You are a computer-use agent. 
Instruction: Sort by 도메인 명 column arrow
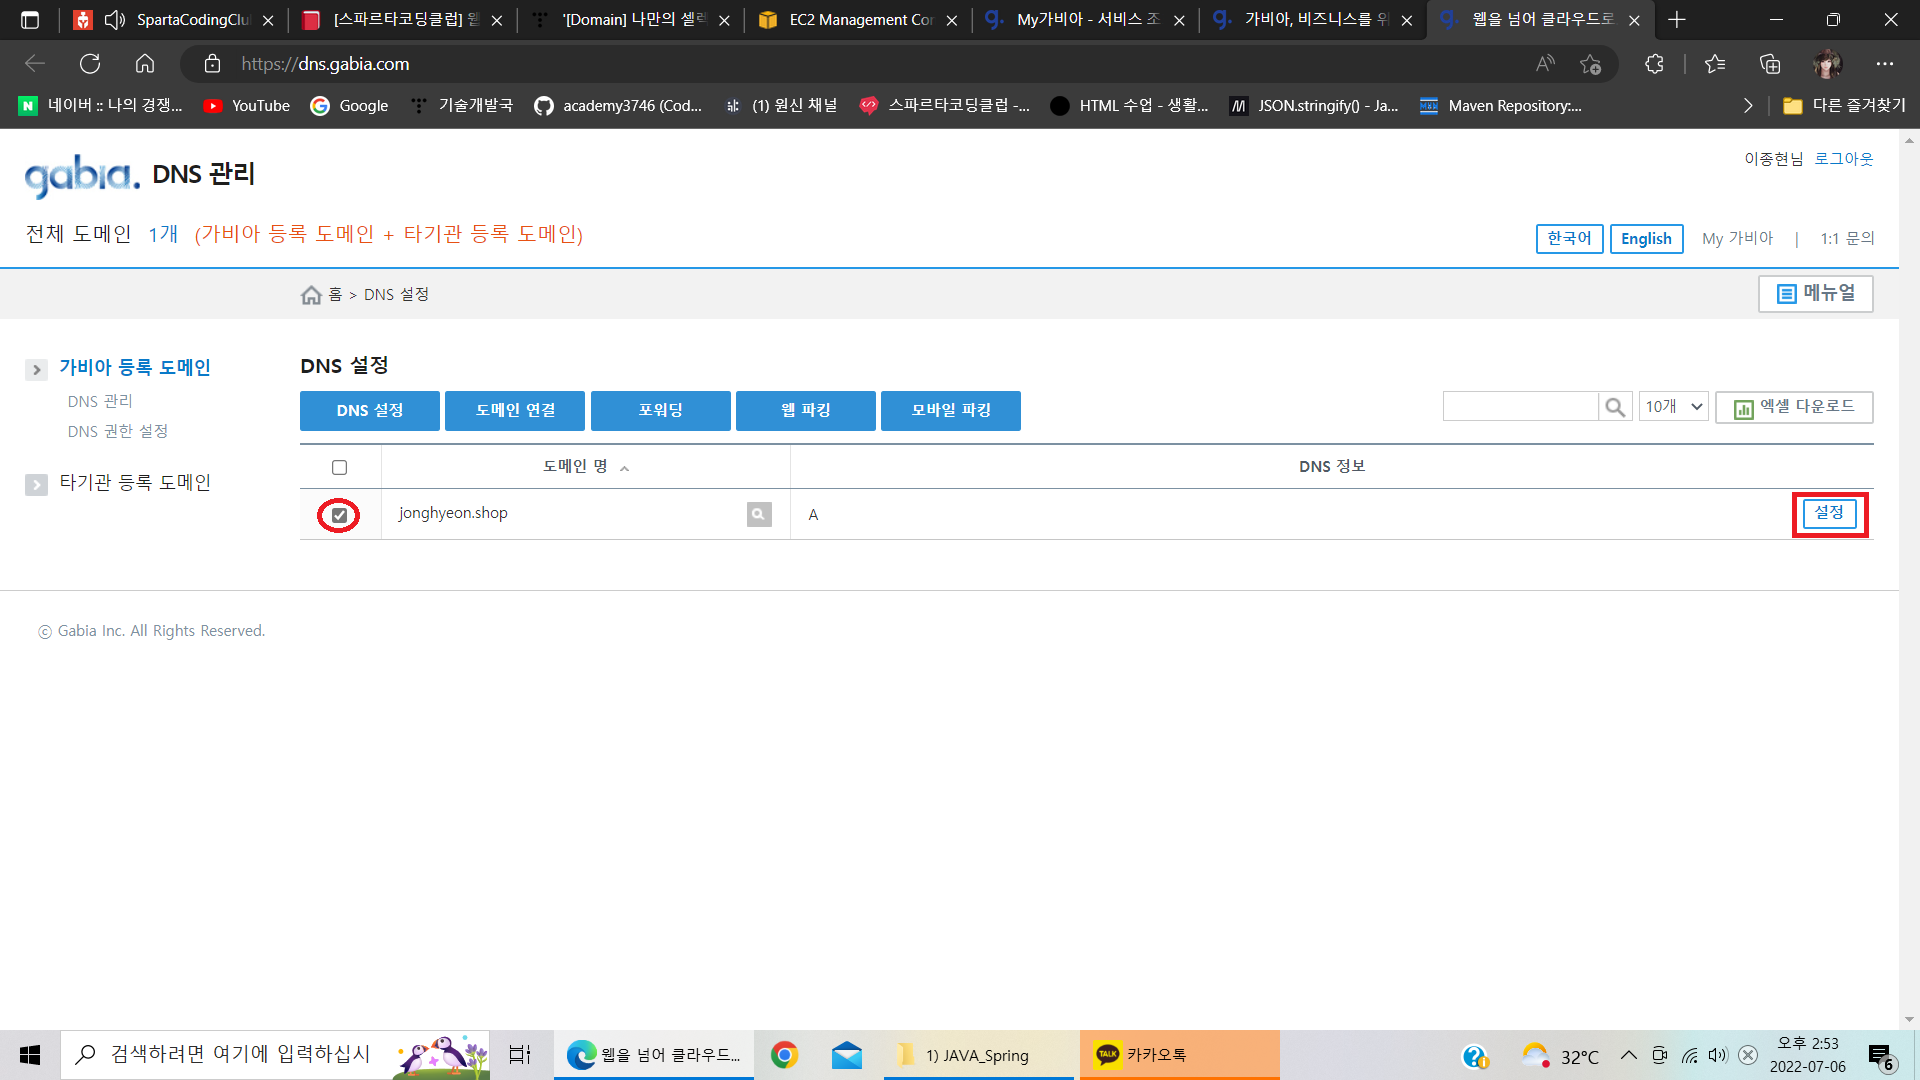[x=624, y=468]
